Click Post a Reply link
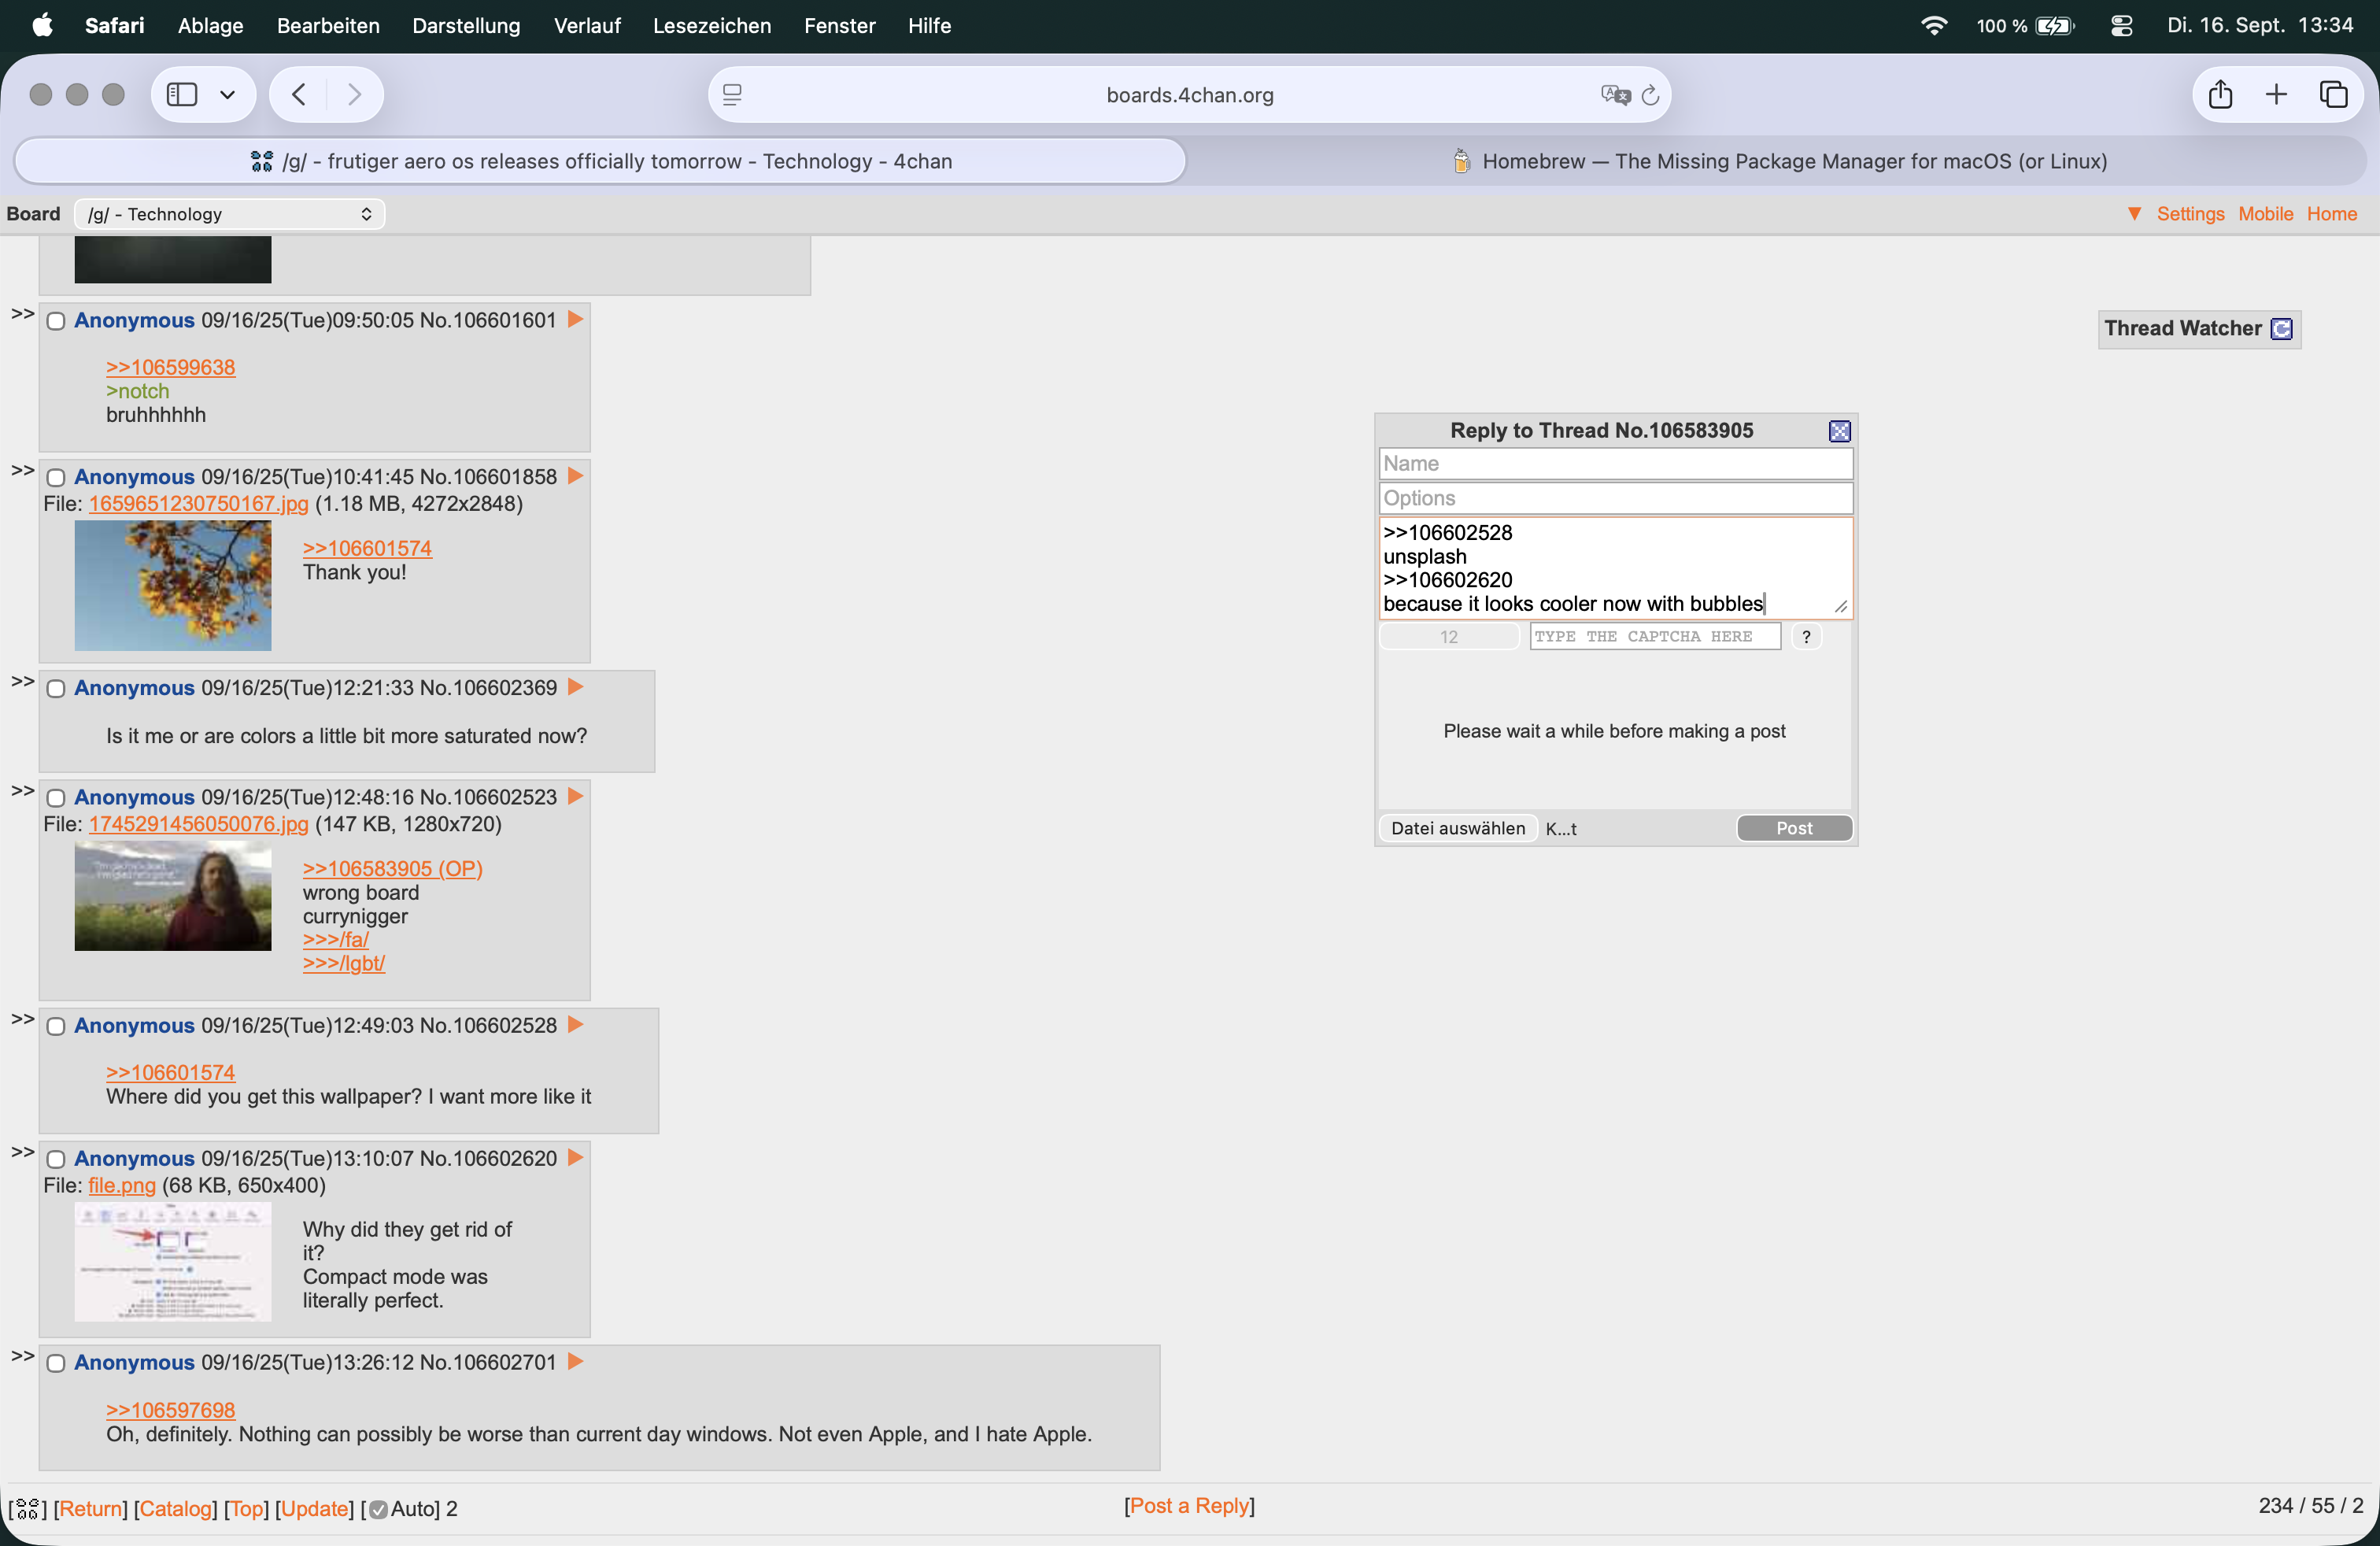This screenshot has height=1546, width=2380. (x=1190, y=1505)
